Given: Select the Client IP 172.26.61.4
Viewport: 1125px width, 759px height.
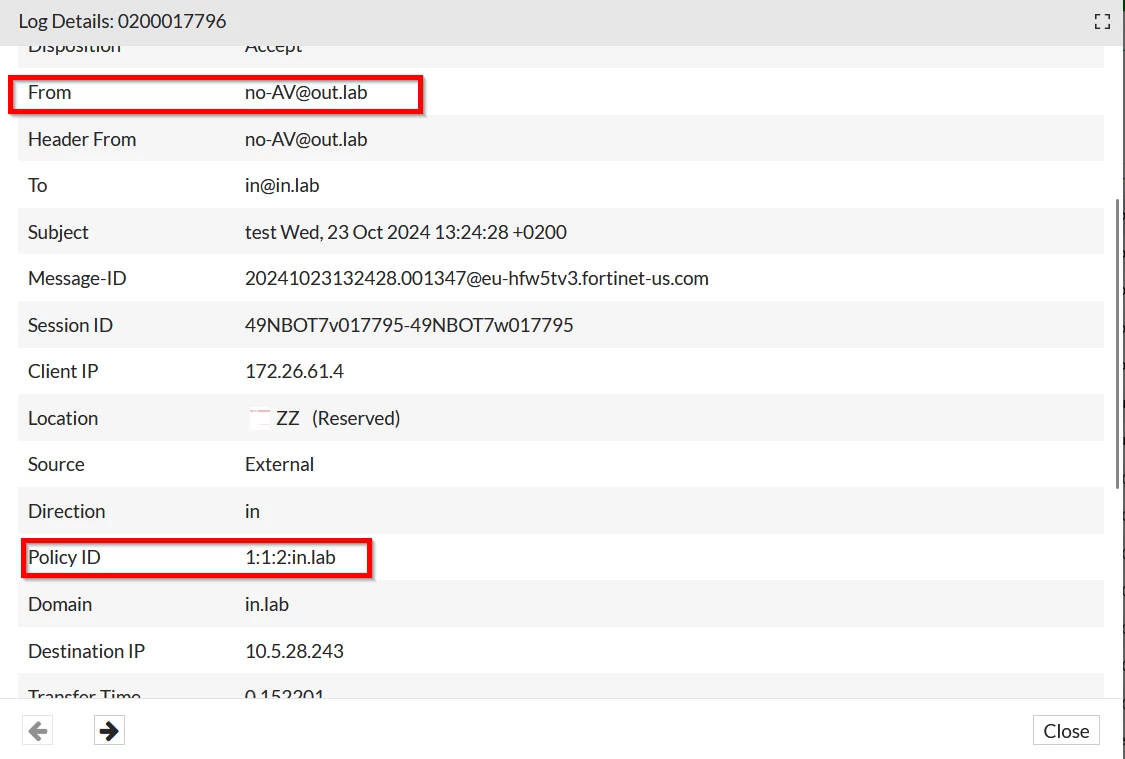Looking at the screenshot, I should pos(294,372).
